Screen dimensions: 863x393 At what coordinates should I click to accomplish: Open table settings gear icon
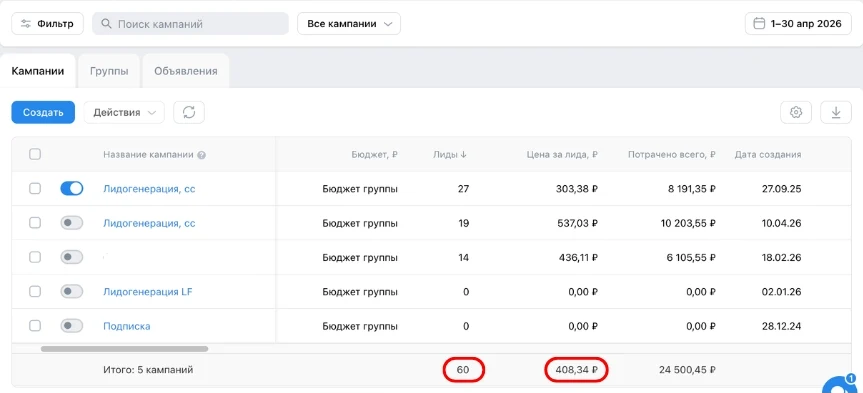796,112
